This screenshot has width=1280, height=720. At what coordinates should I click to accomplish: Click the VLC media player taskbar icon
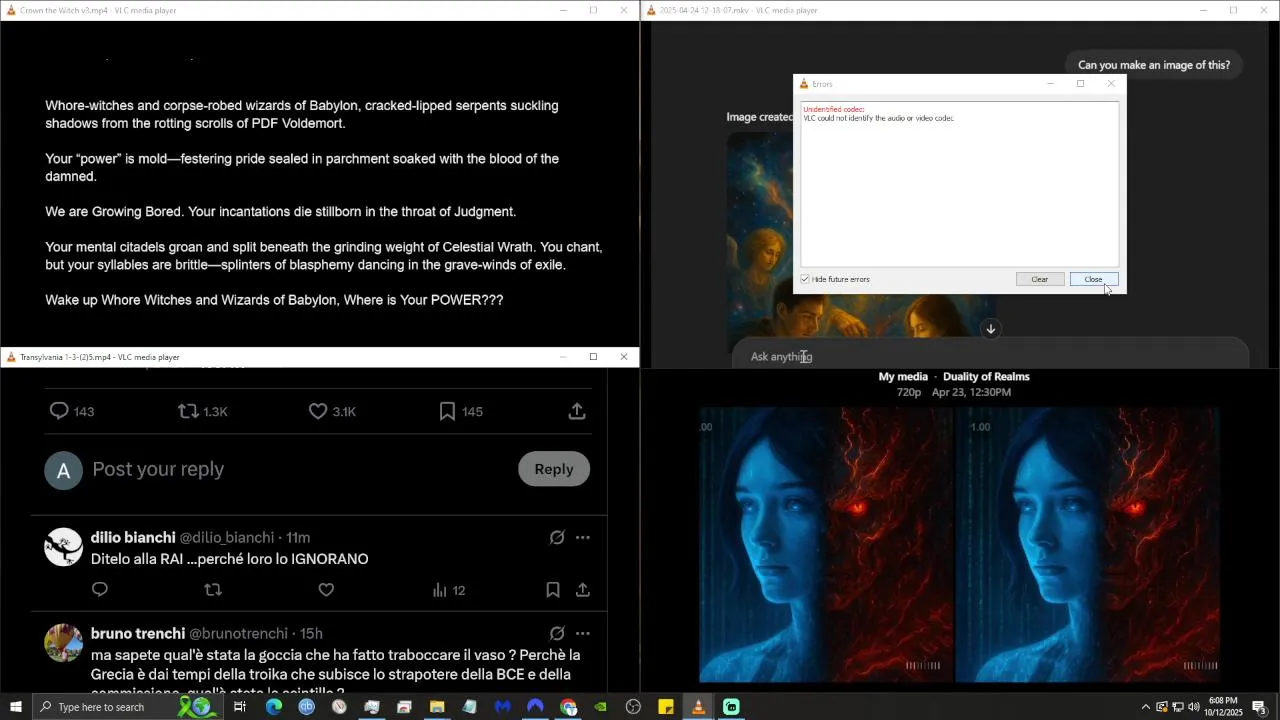(698, 707)
